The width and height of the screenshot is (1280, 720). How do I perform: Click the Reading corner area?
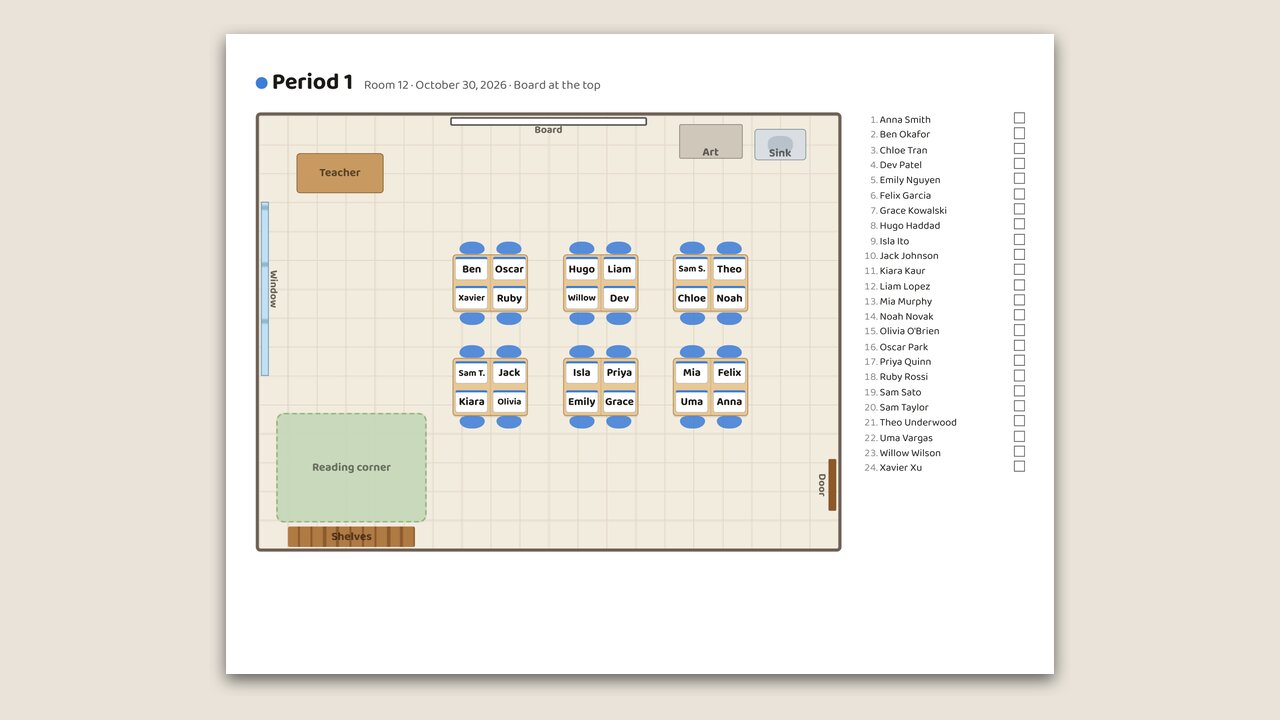(x=351, y=468)
